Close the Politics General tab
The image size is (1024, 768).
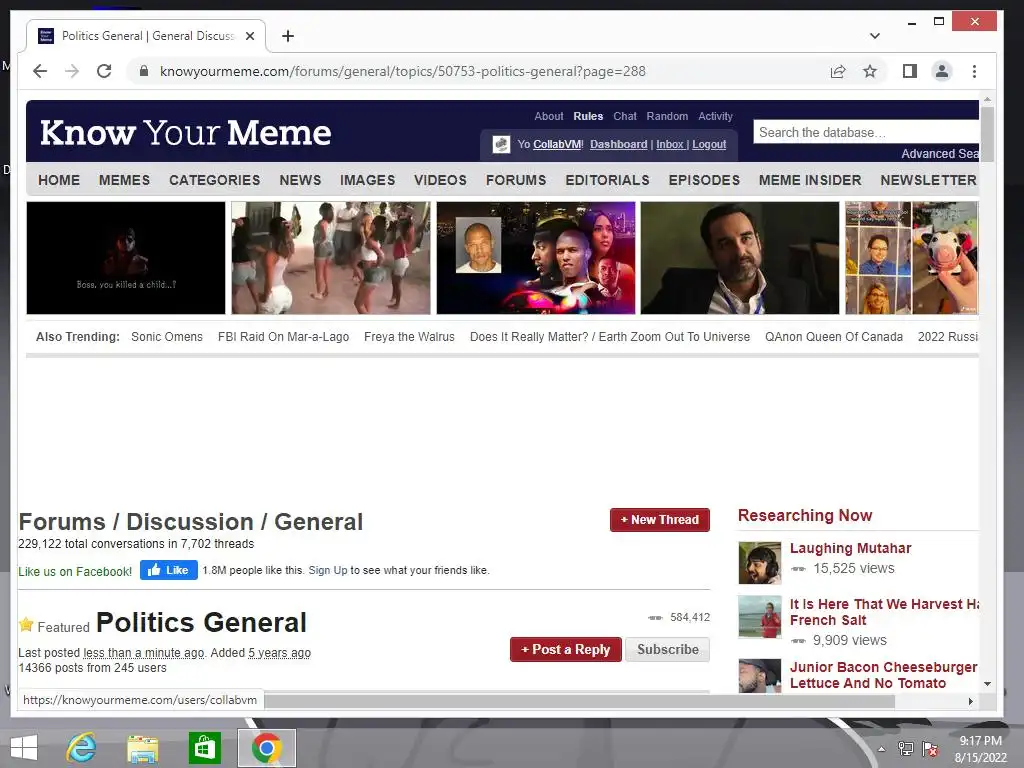tap(249, 36)
